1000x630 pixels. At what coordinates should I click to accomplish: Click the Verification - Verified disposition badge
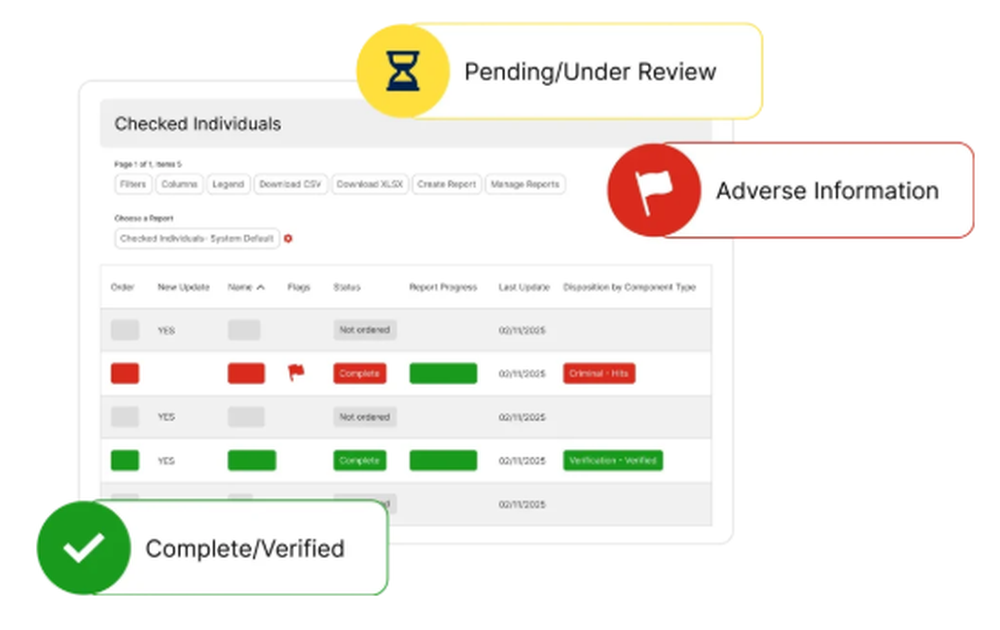click(x=613, y=460)
